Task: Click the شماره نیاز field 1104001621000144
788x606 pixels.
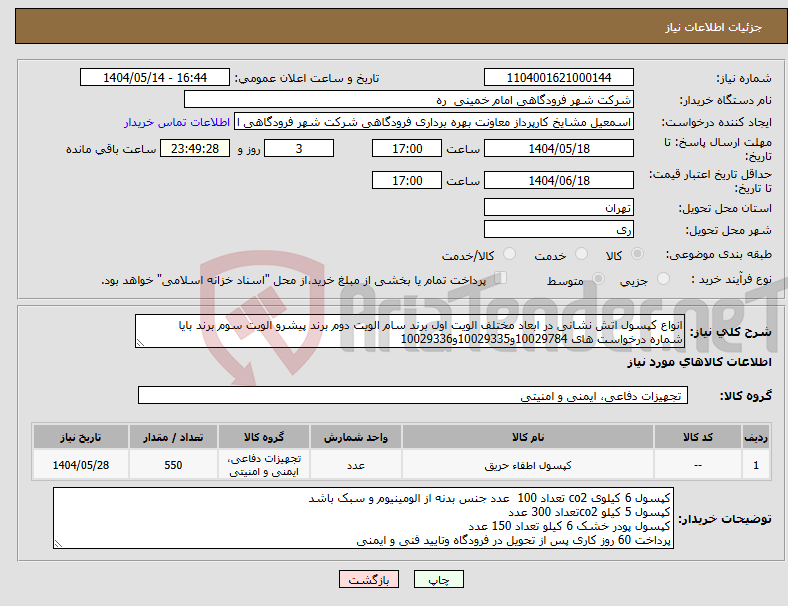Action: (x=558, y=77)
